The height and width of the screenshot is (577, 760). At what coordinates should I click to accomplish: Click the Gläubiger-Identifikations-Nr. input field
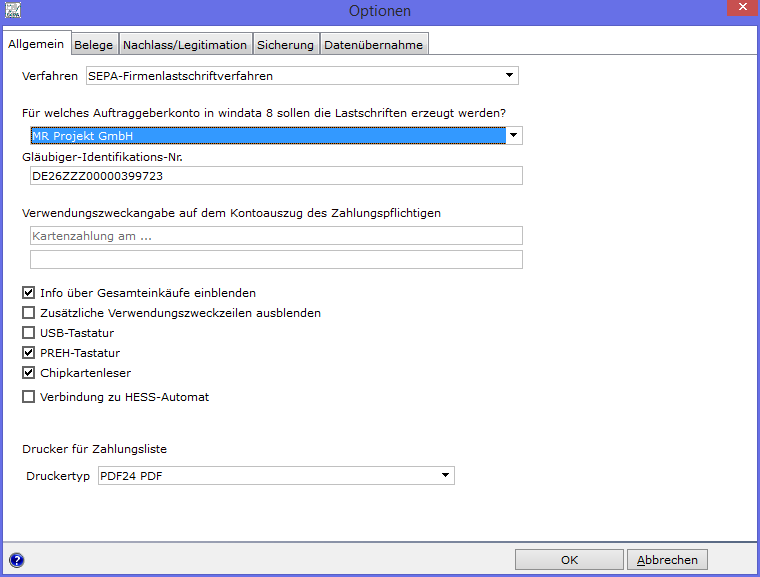[x=276, y=176]
